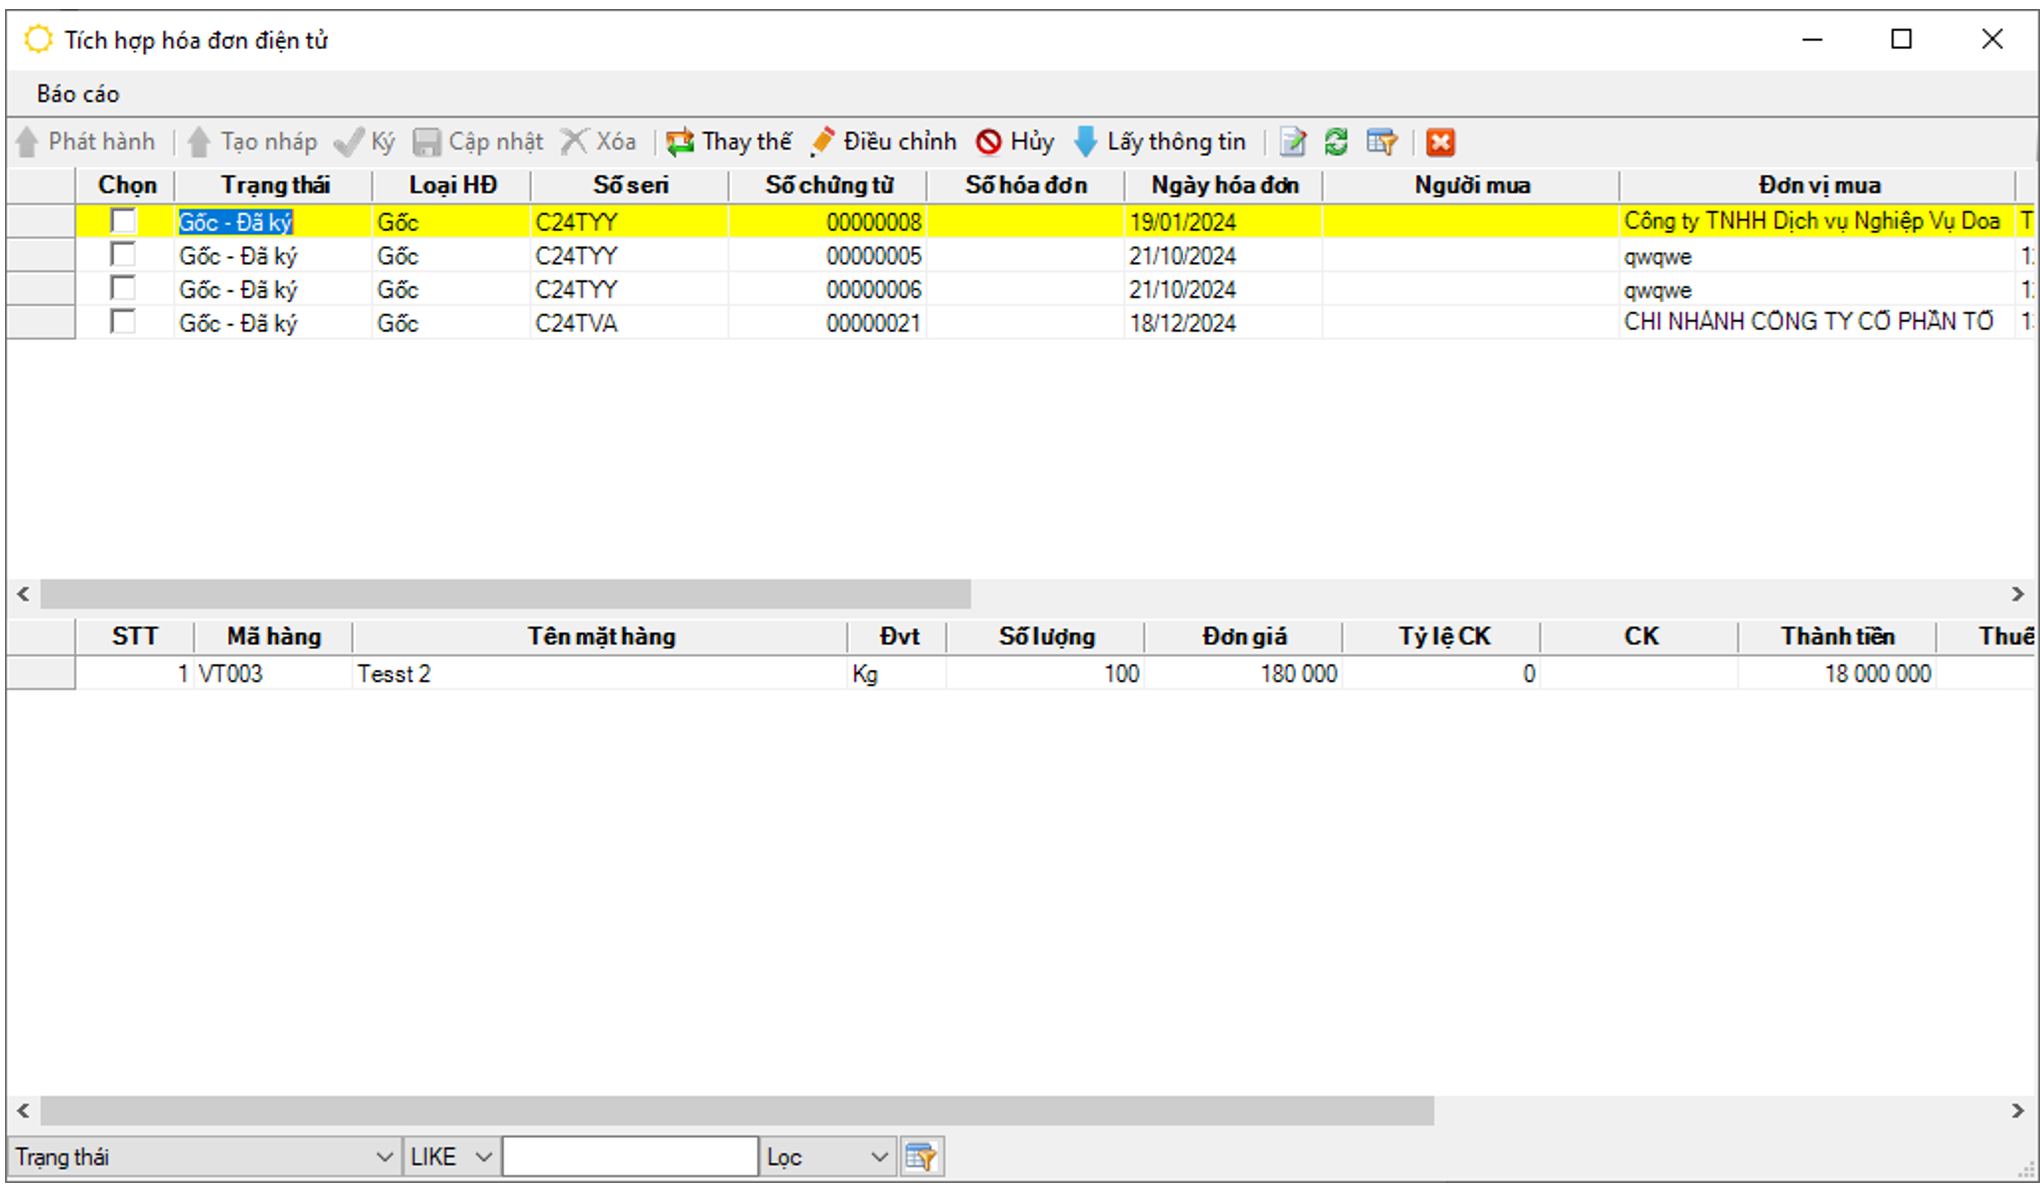Image resolution: width=2040 pixels, height=1185 pixels.
Task: Click the edit document pencil icon
Action: click(x=1292, y=142)
